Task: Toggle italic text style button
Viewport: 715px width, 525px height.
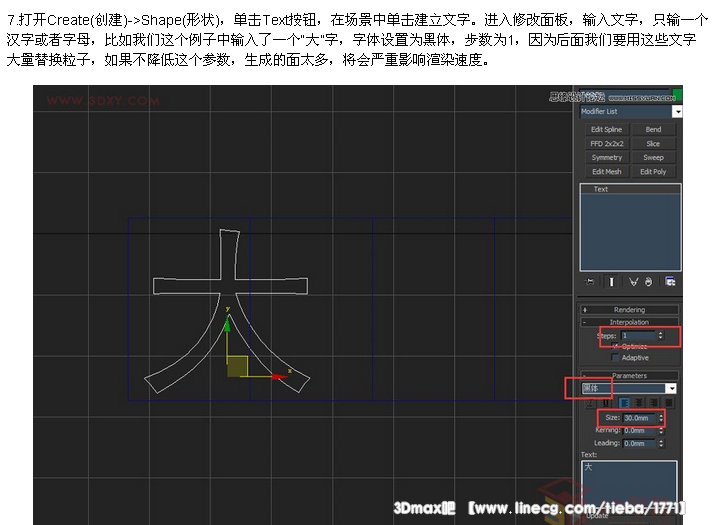Action: click(591, 403)
